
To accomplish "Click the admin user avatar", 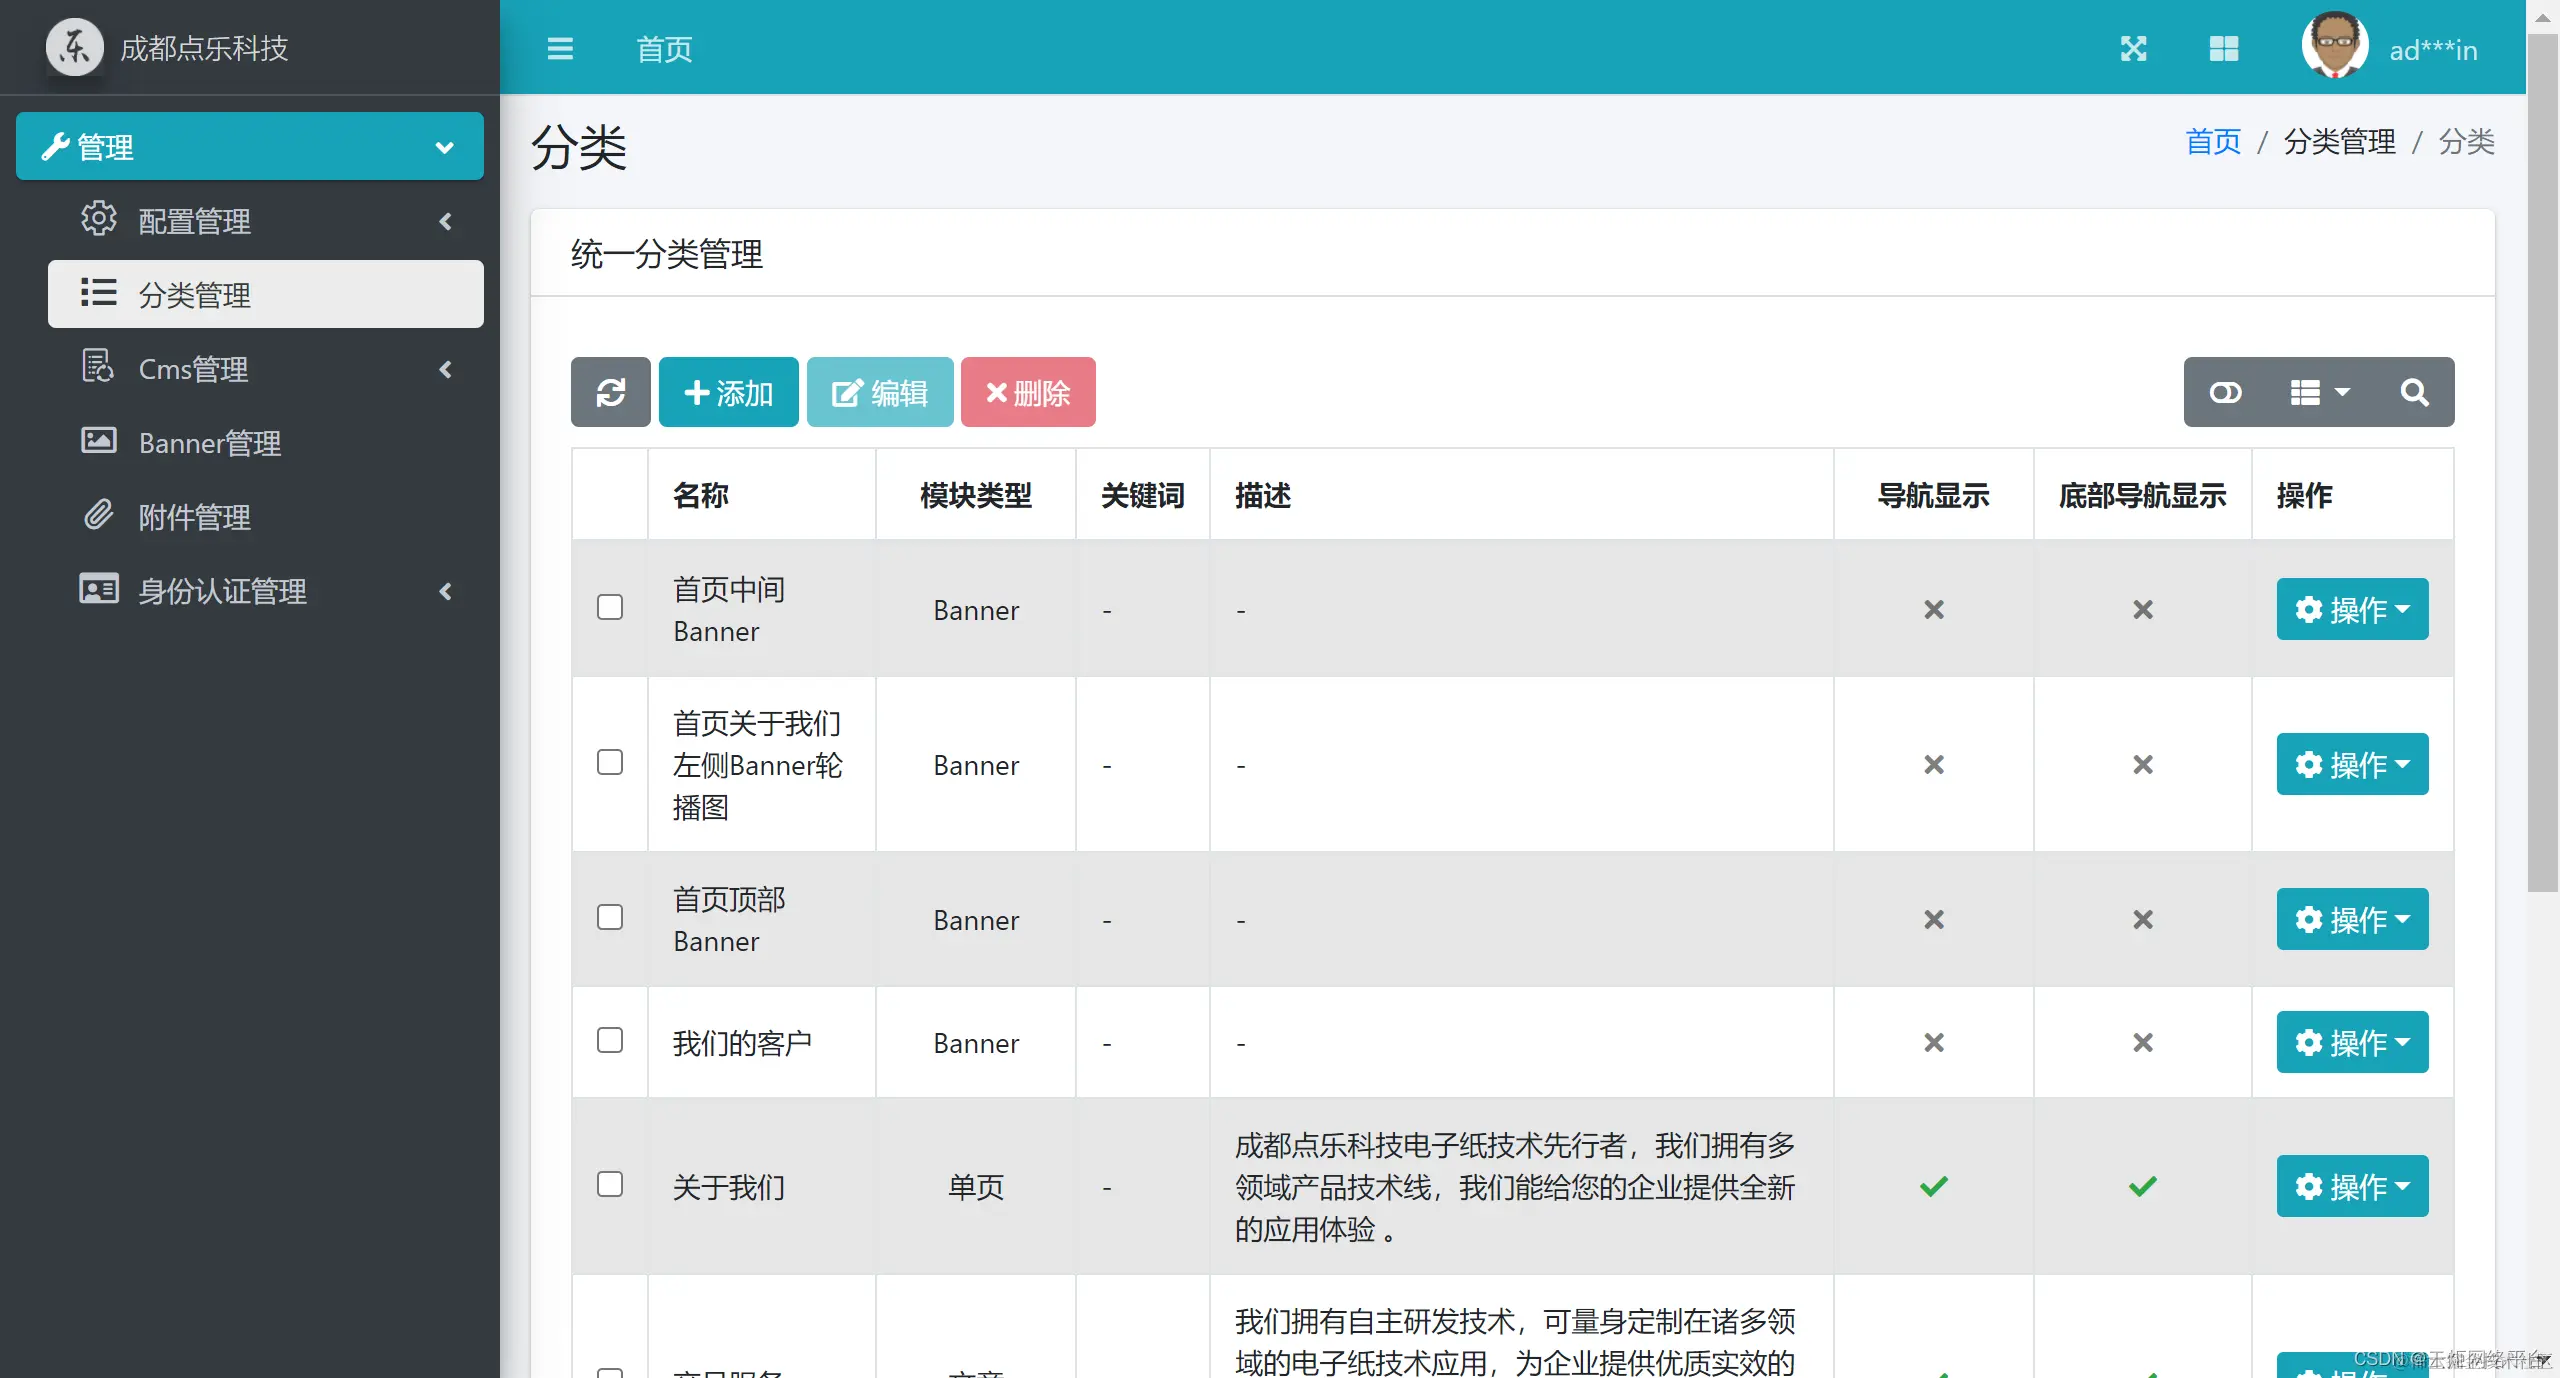I will [x=2334, y=45].
